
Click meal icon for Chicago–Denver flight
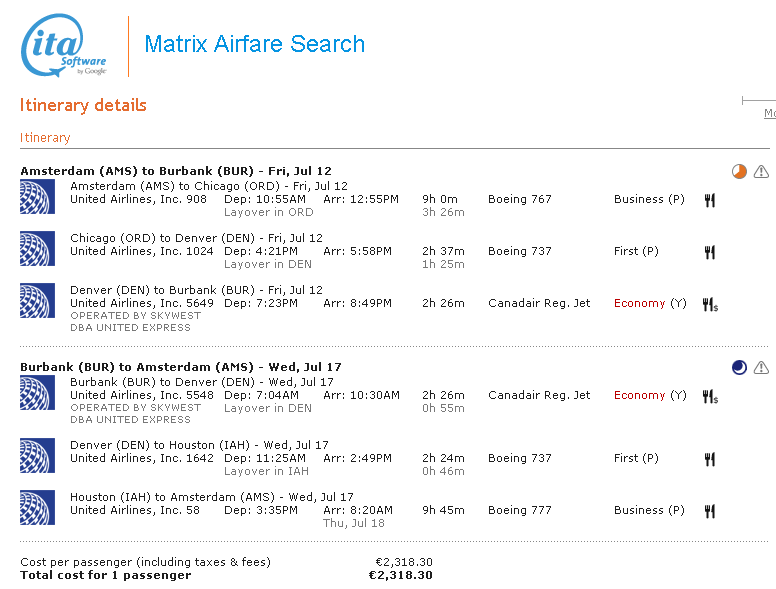[x=710, y=252]
